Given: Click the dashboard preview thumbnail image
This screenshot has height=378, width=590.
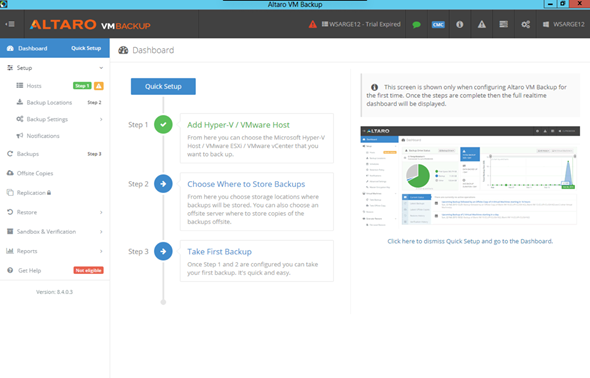Looking at the screenshot, I should tap(470, 178).
